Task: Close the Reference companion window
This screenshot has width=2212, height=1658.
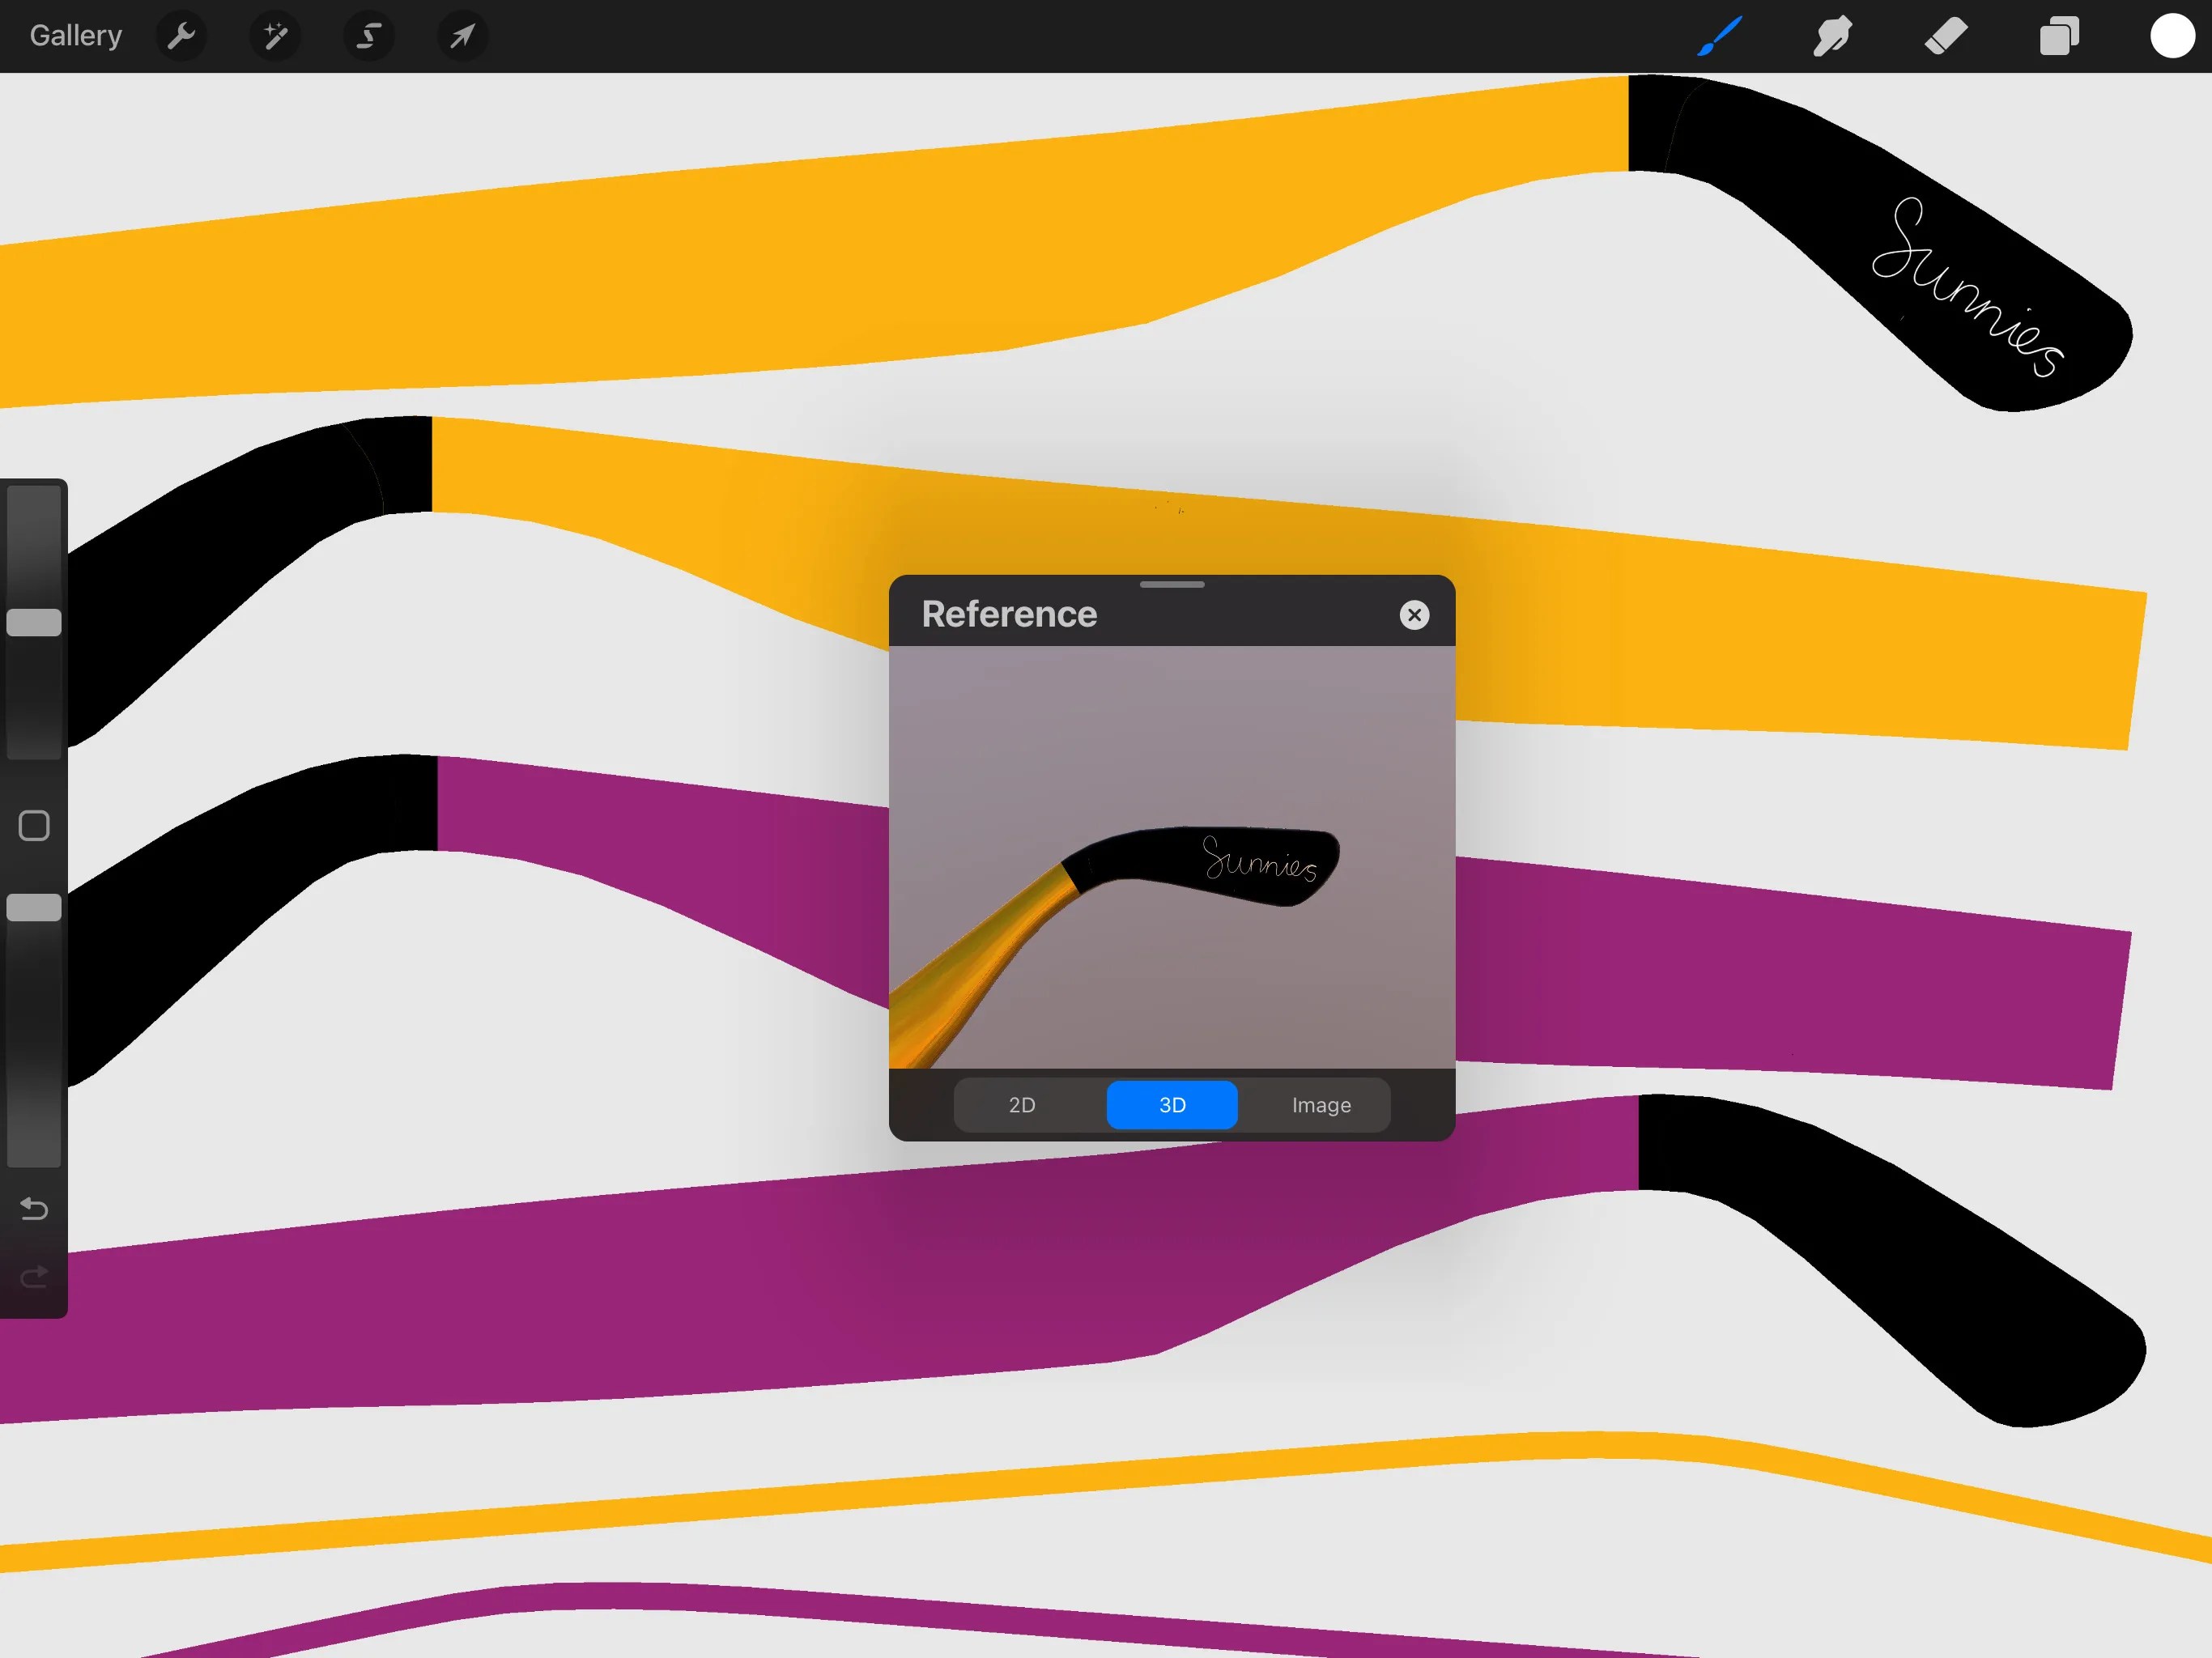Action: (1414, 614)
